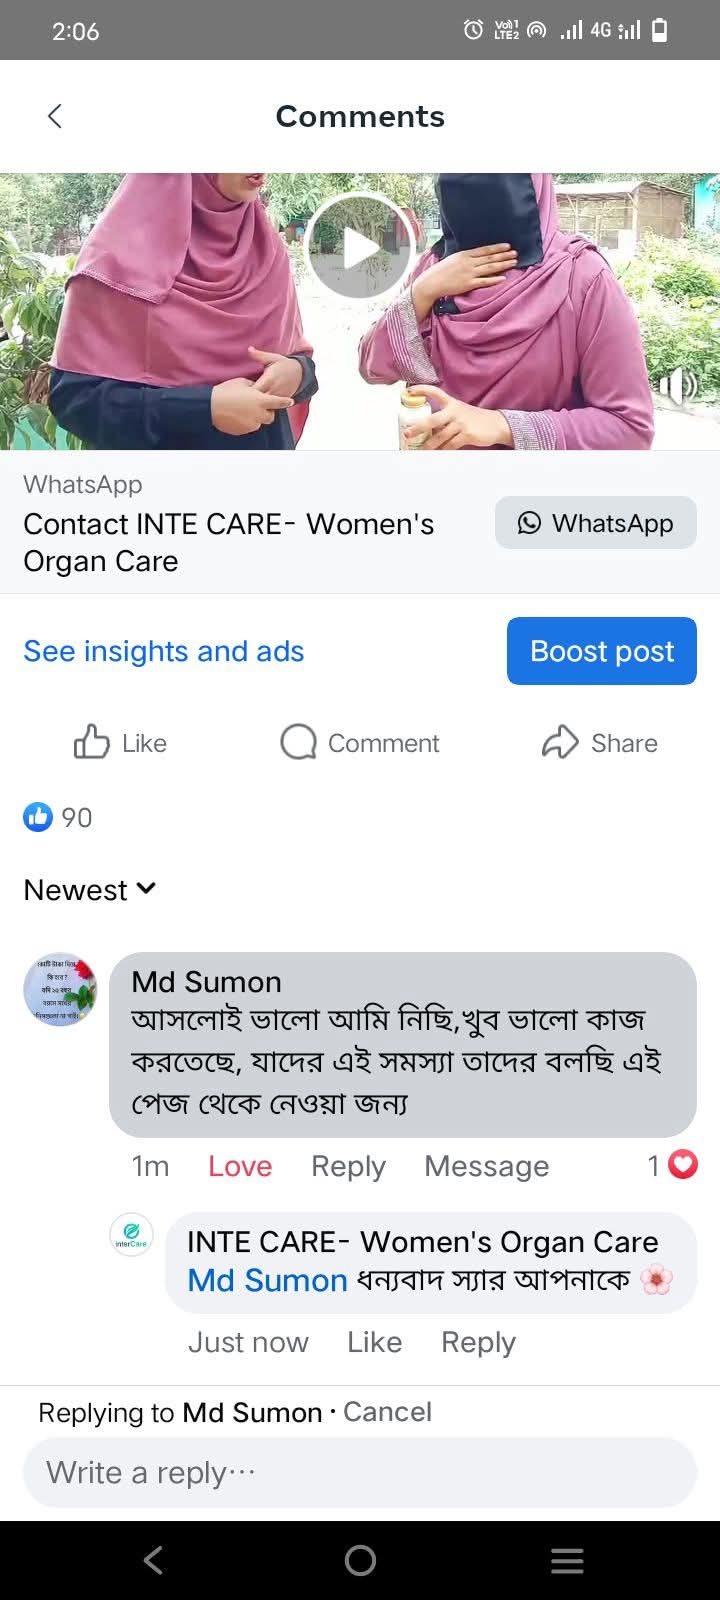
Task: Open INTE CARE page avatar icon
Action: pyautogui.click(x=132, y=1234)
